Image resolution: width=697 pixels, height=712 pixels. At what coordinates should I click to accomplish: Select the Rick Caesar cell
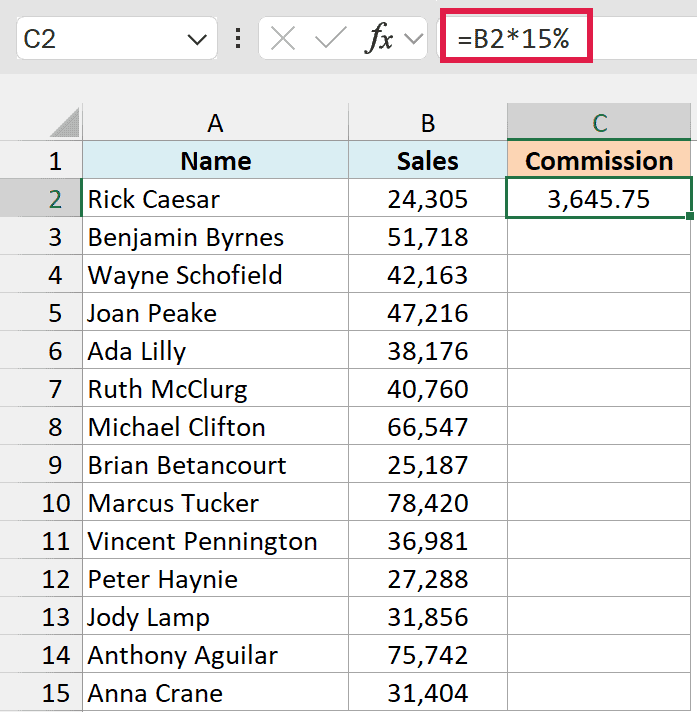click(215, 198)
